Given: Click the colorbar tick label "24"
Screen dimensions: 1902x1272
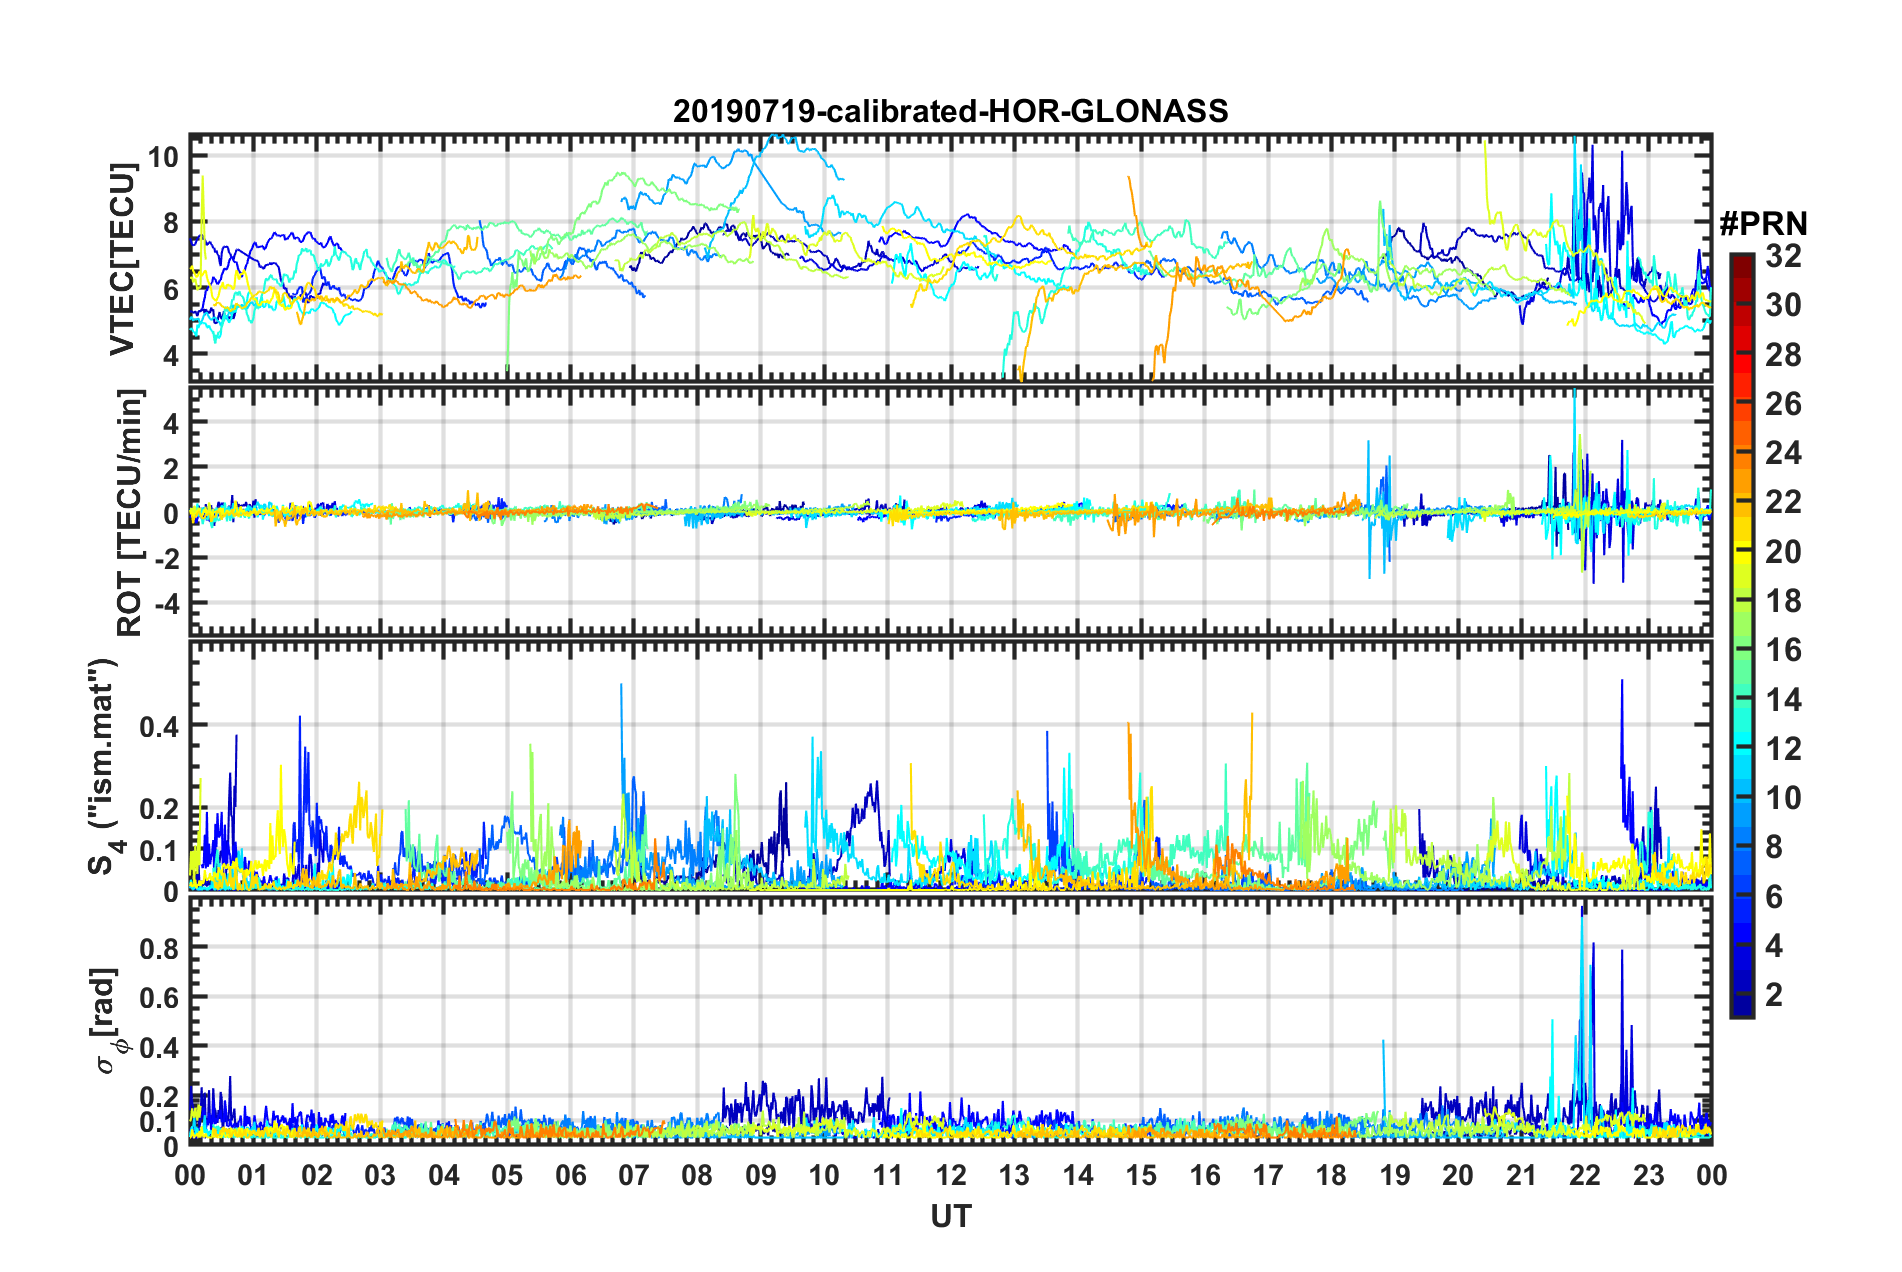Looking at the screenshot, I should pyautogui.click(x=1783, y=453).
